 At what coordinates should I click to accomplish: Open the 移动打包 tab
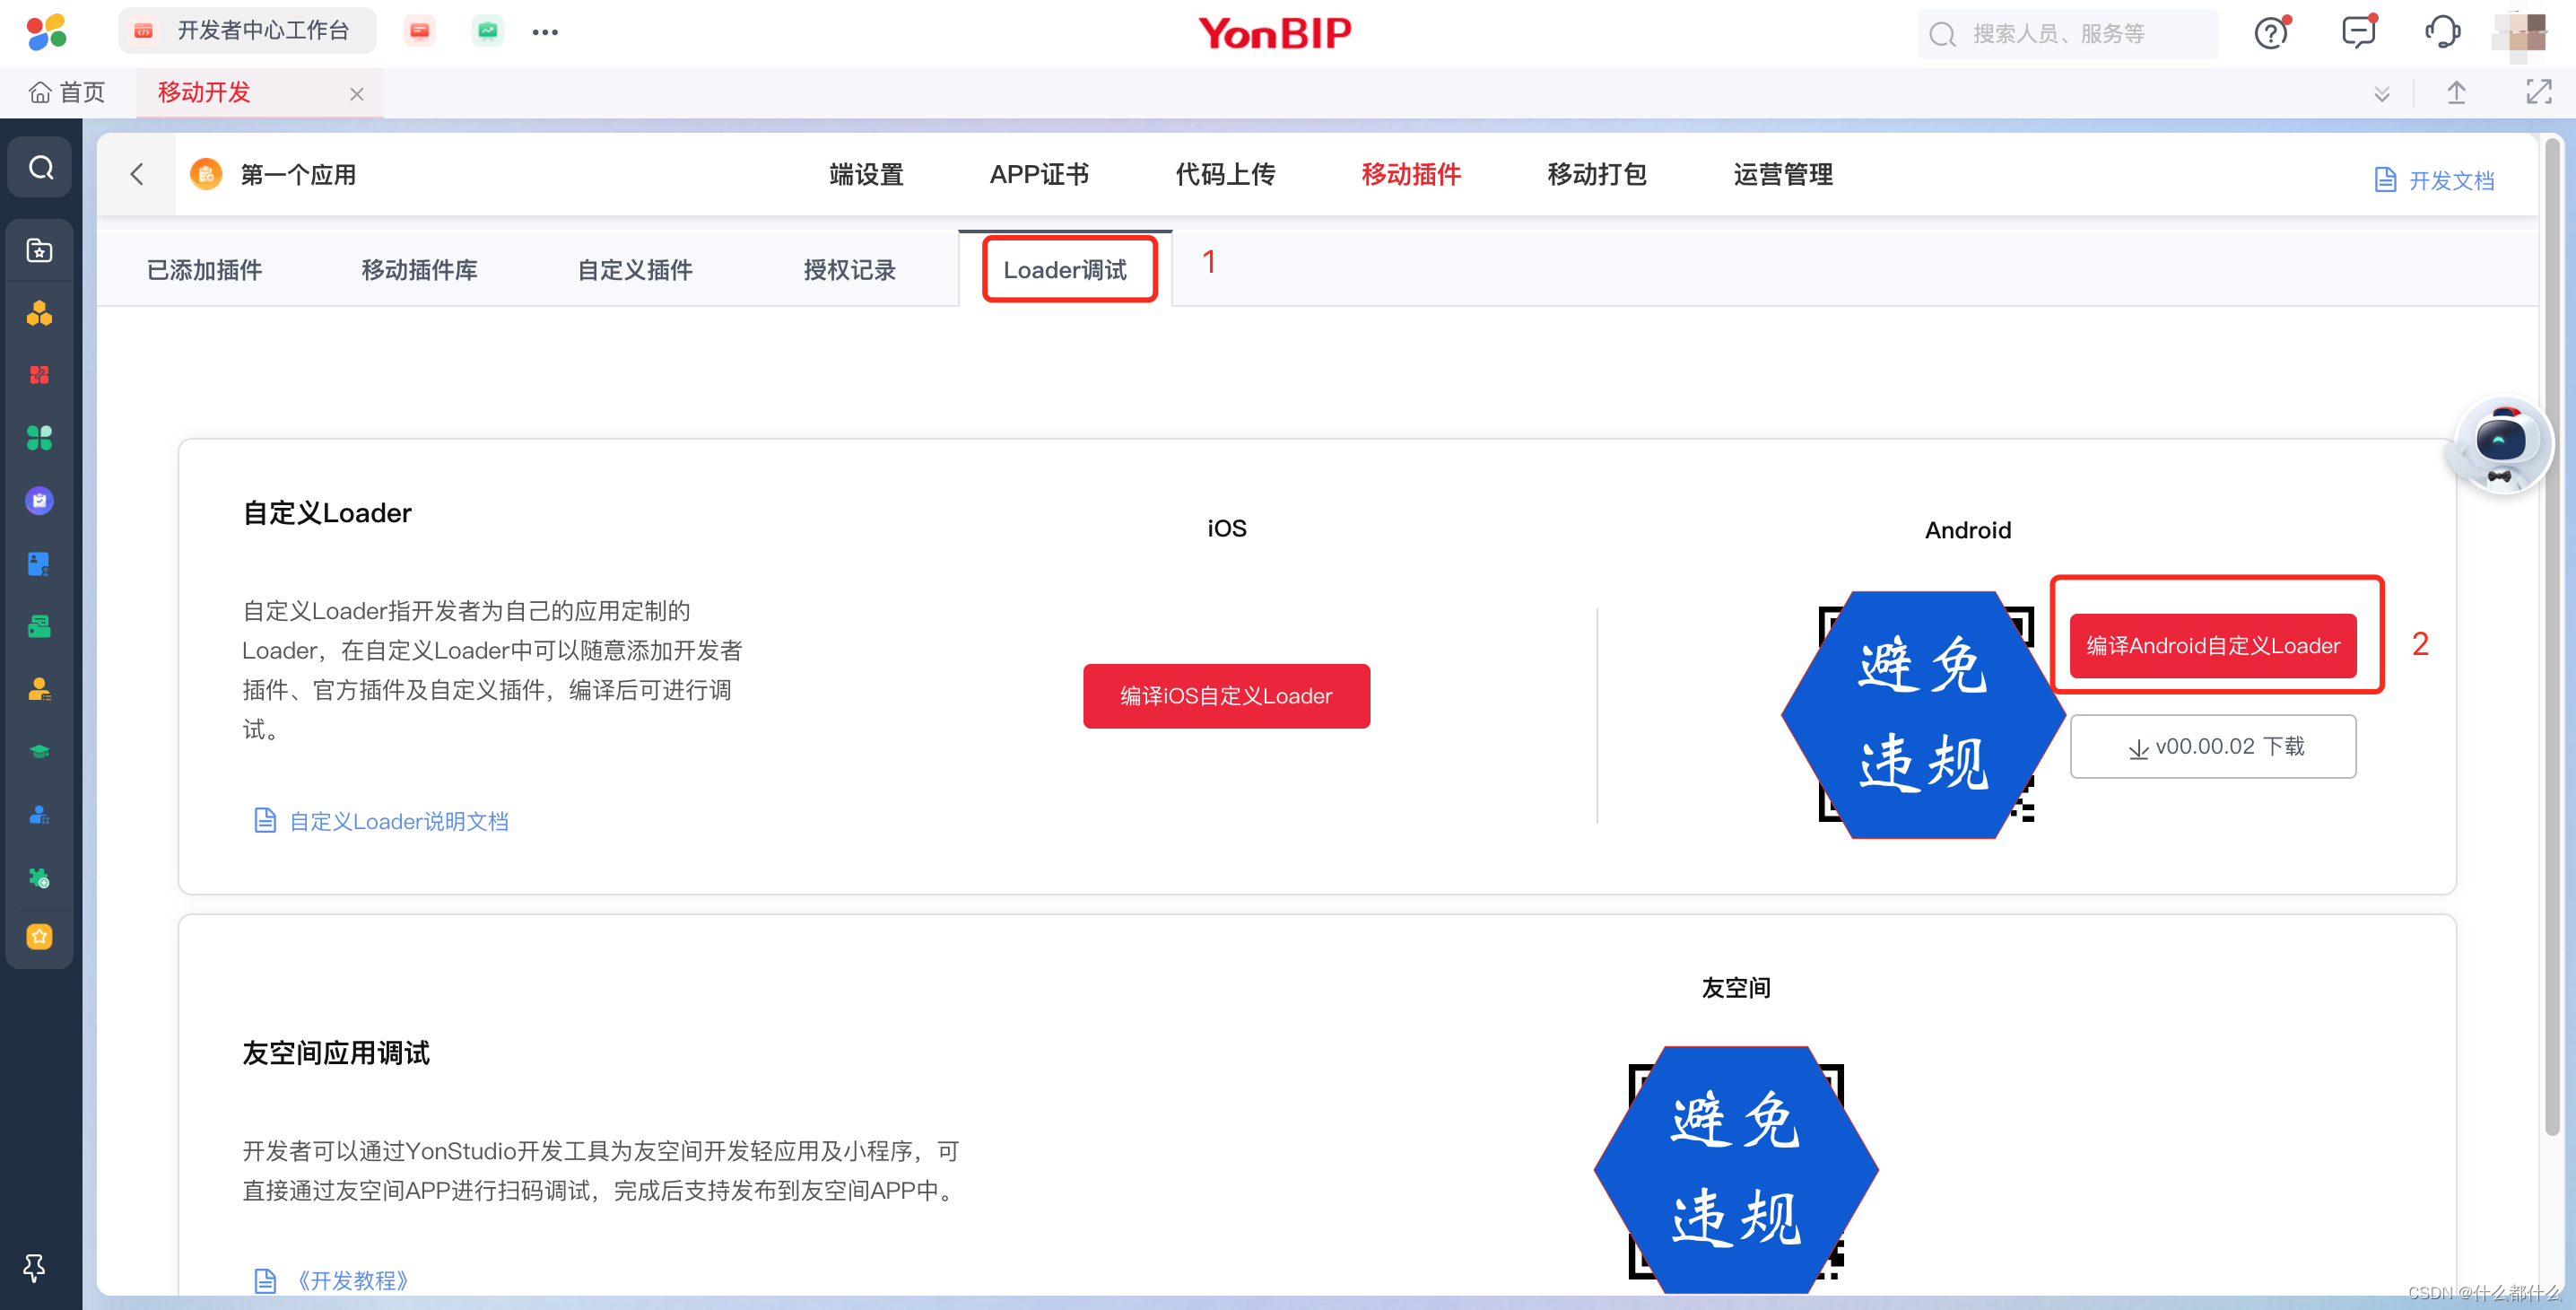point(1594,174)
